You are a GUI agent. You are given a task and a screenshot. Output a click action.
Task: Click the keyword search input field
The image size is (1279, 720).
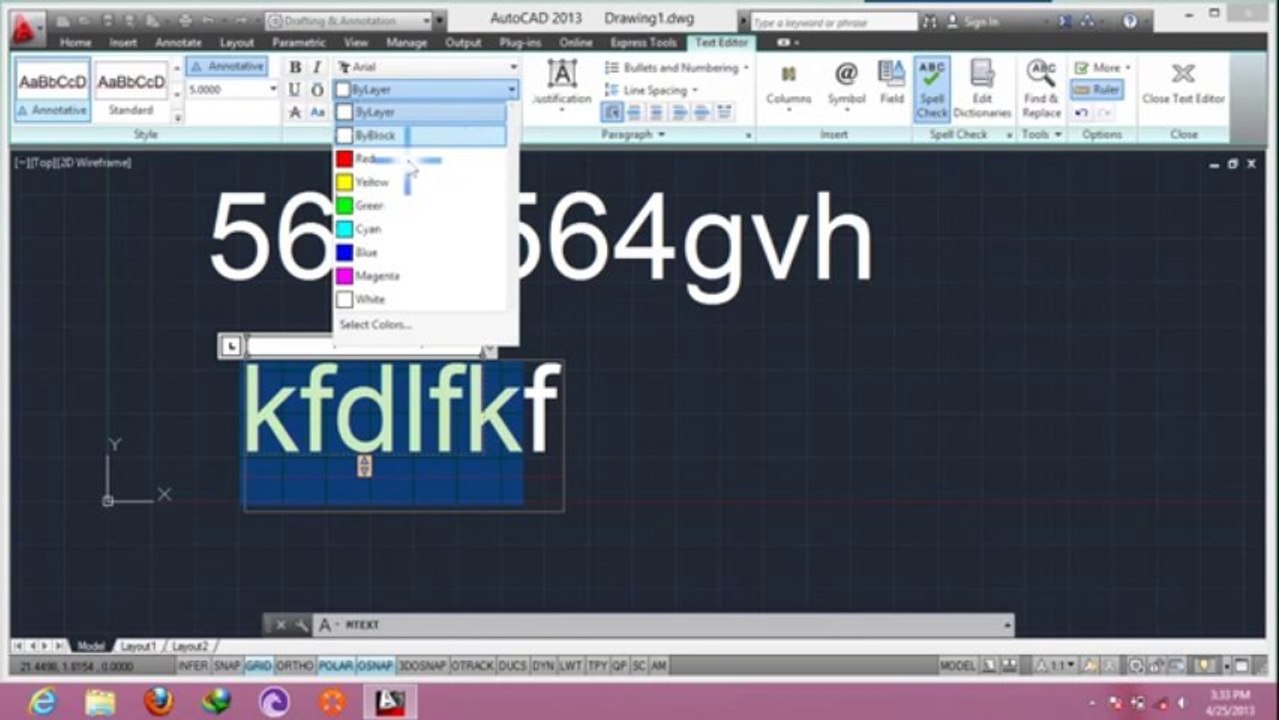point(832,21)
